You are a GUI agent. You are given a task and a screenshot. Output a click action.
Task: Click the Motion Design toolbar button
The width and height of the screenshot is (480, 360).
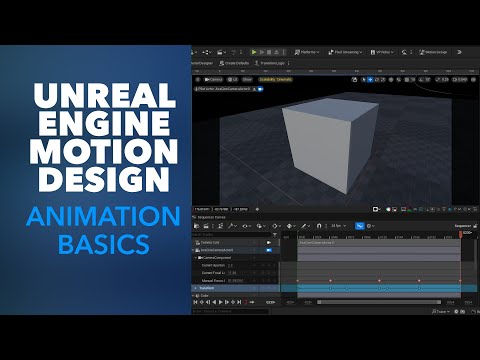(433, 52)
